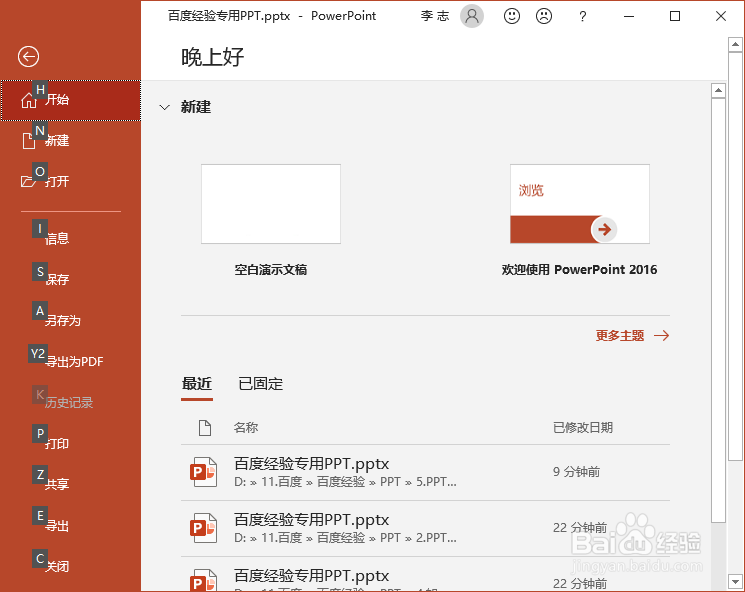Click inner list scrollbar up arrow
Viewport: 745px width, 592px height.
point(718,90)
